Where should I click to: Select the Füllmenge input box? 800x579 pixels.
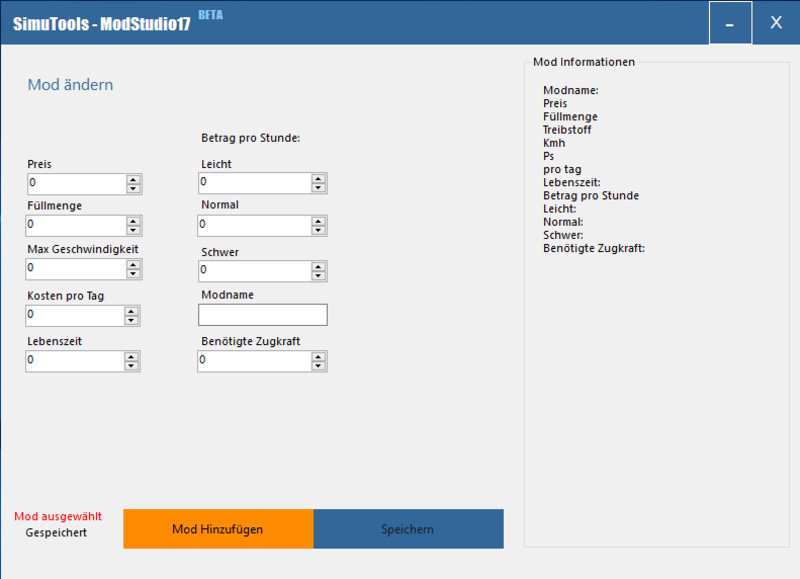tap(75, 225)
